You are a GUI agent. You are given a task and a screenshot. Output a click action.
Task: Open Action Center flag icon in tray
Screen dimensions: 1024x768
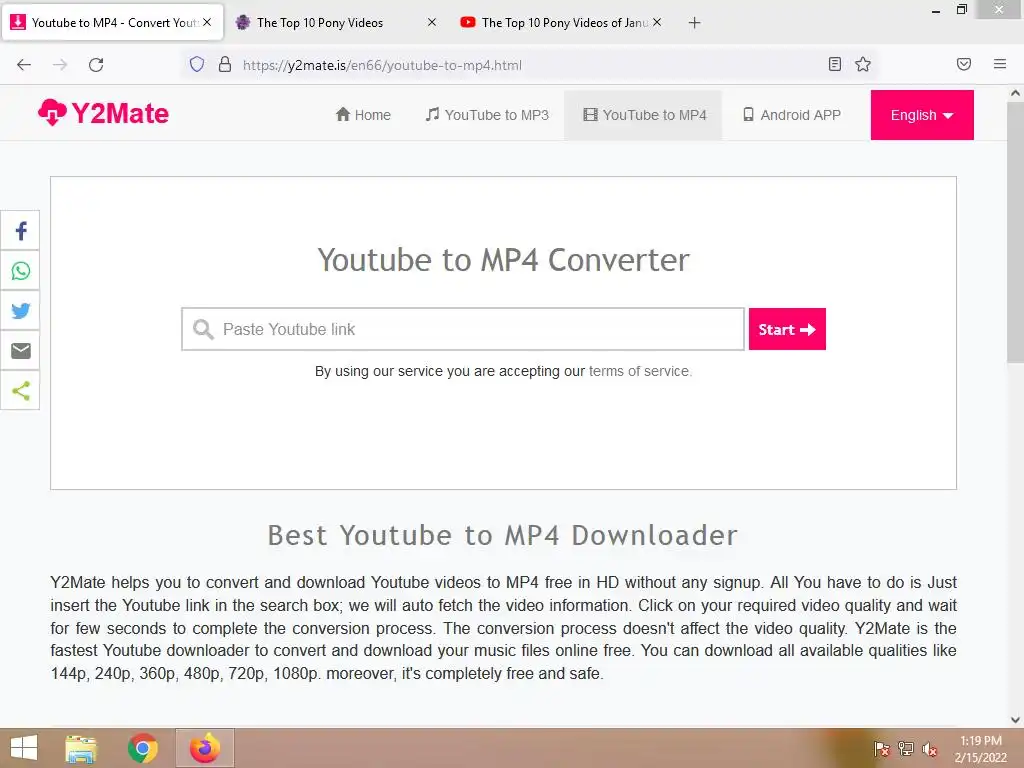point(882,749)
